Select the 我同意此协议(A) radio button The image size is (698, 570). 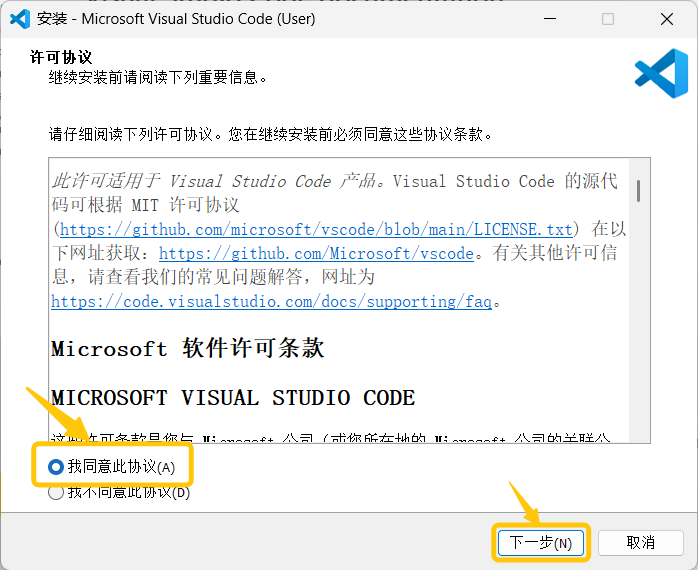click(57, 467)
